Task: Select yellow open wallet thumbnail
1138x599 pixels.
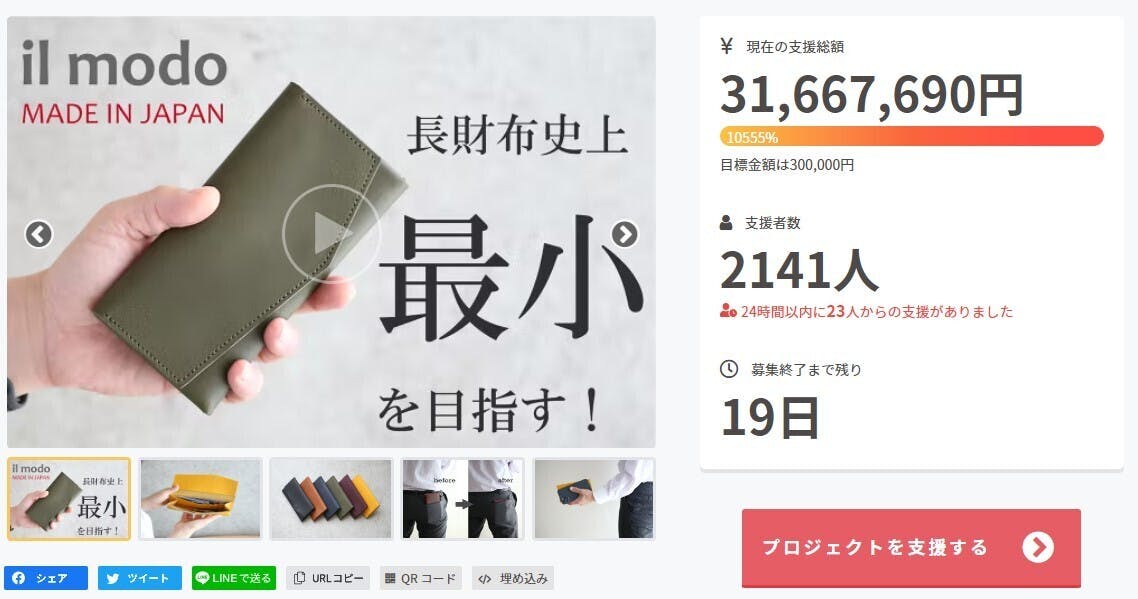Action: point(200,499)
